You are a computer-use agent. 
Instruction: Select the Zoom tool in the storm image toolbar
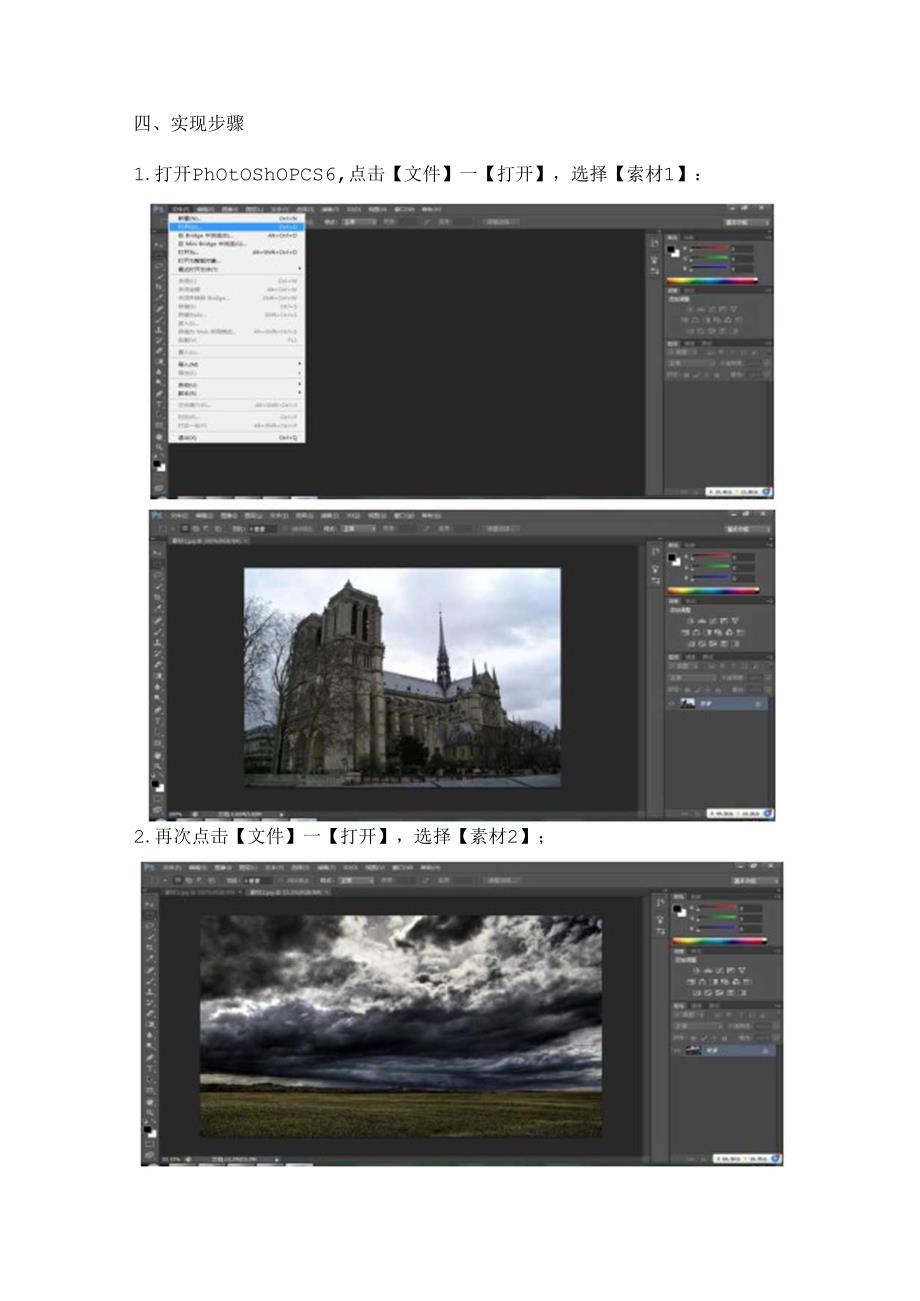tap(149, 1111)
